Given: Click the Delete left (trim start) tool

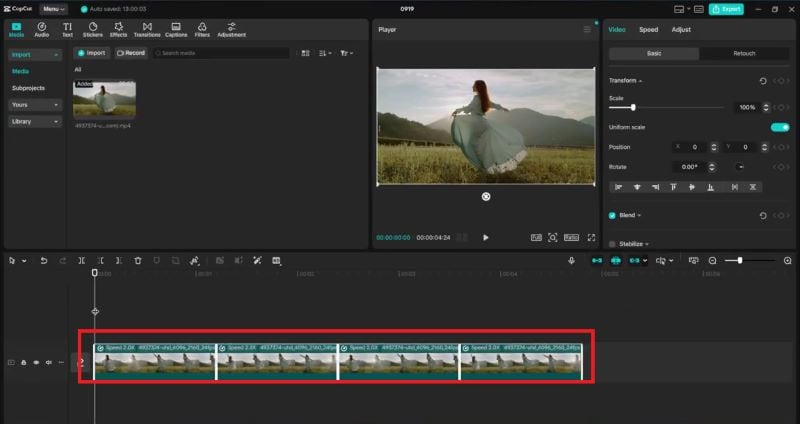Looking at the screenshot, I should click(x=101, y=261).
